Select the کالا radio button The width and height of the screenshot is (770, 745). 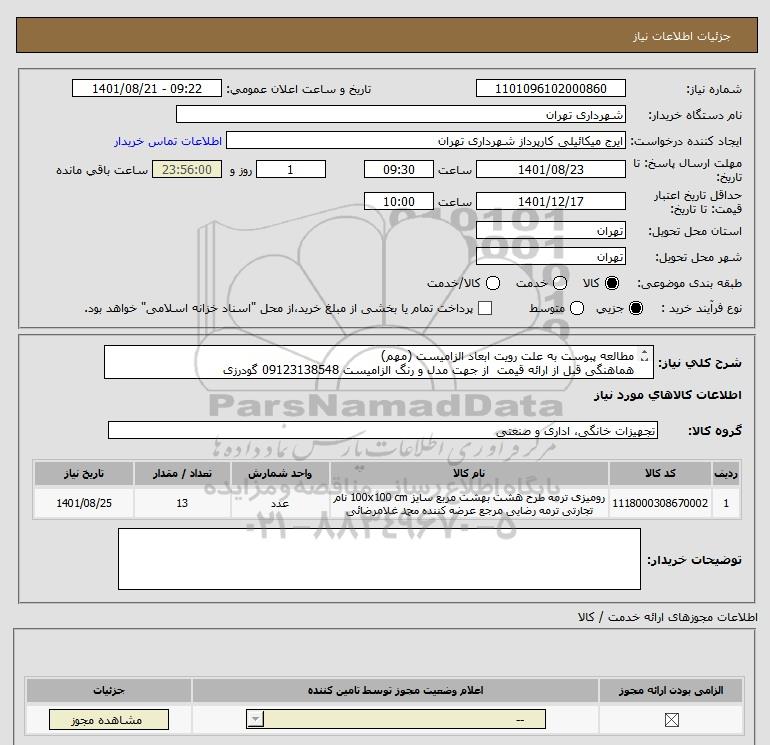pyautogui.click(x=611, y=283)
